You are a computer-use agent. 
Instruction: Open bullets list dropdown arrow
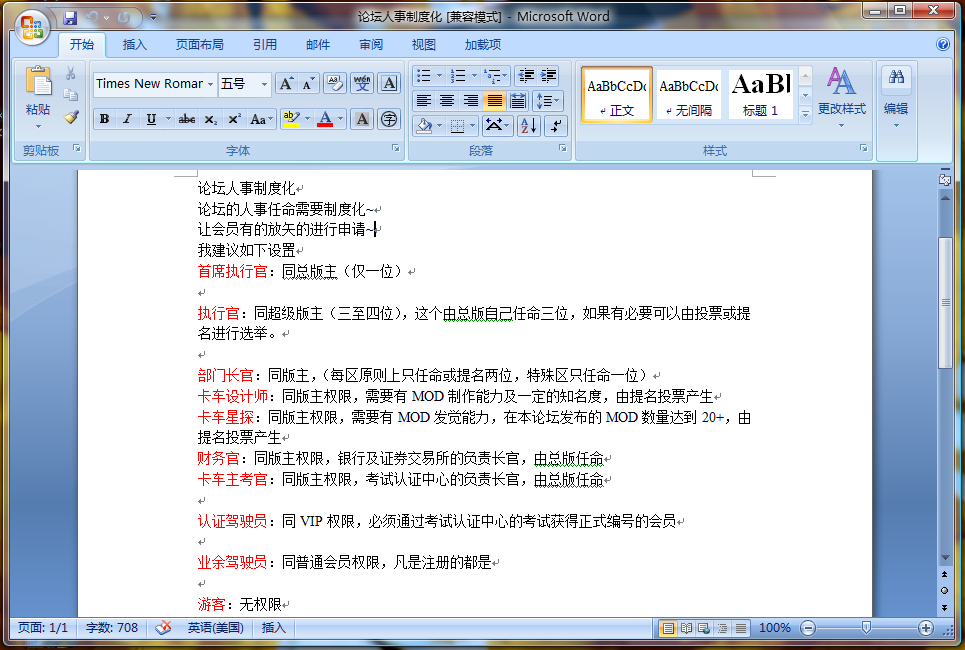[x=439, y=76]
